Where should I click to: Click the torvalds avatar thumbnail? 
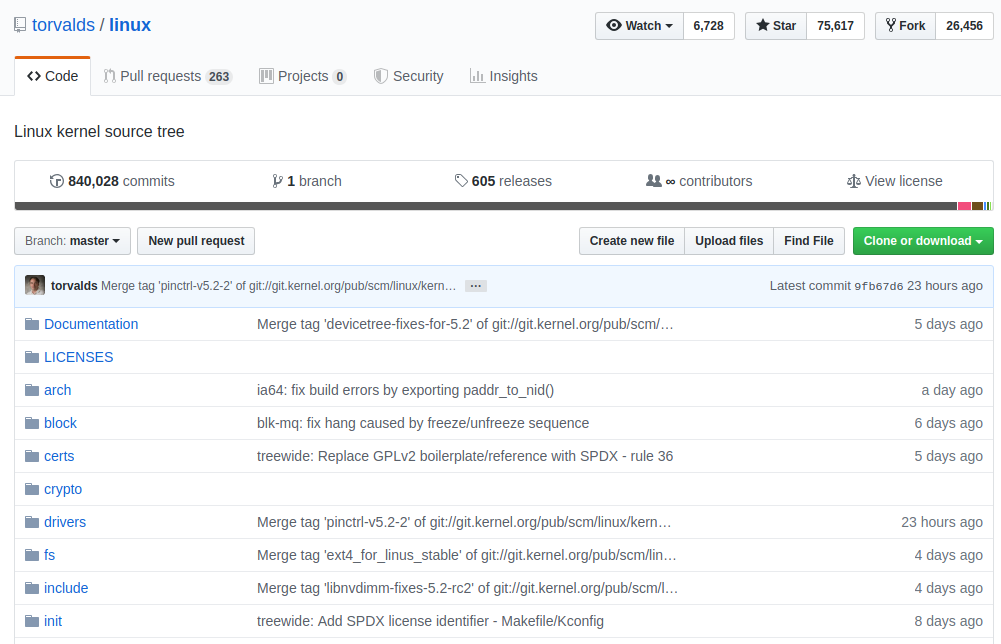point(35,285)
